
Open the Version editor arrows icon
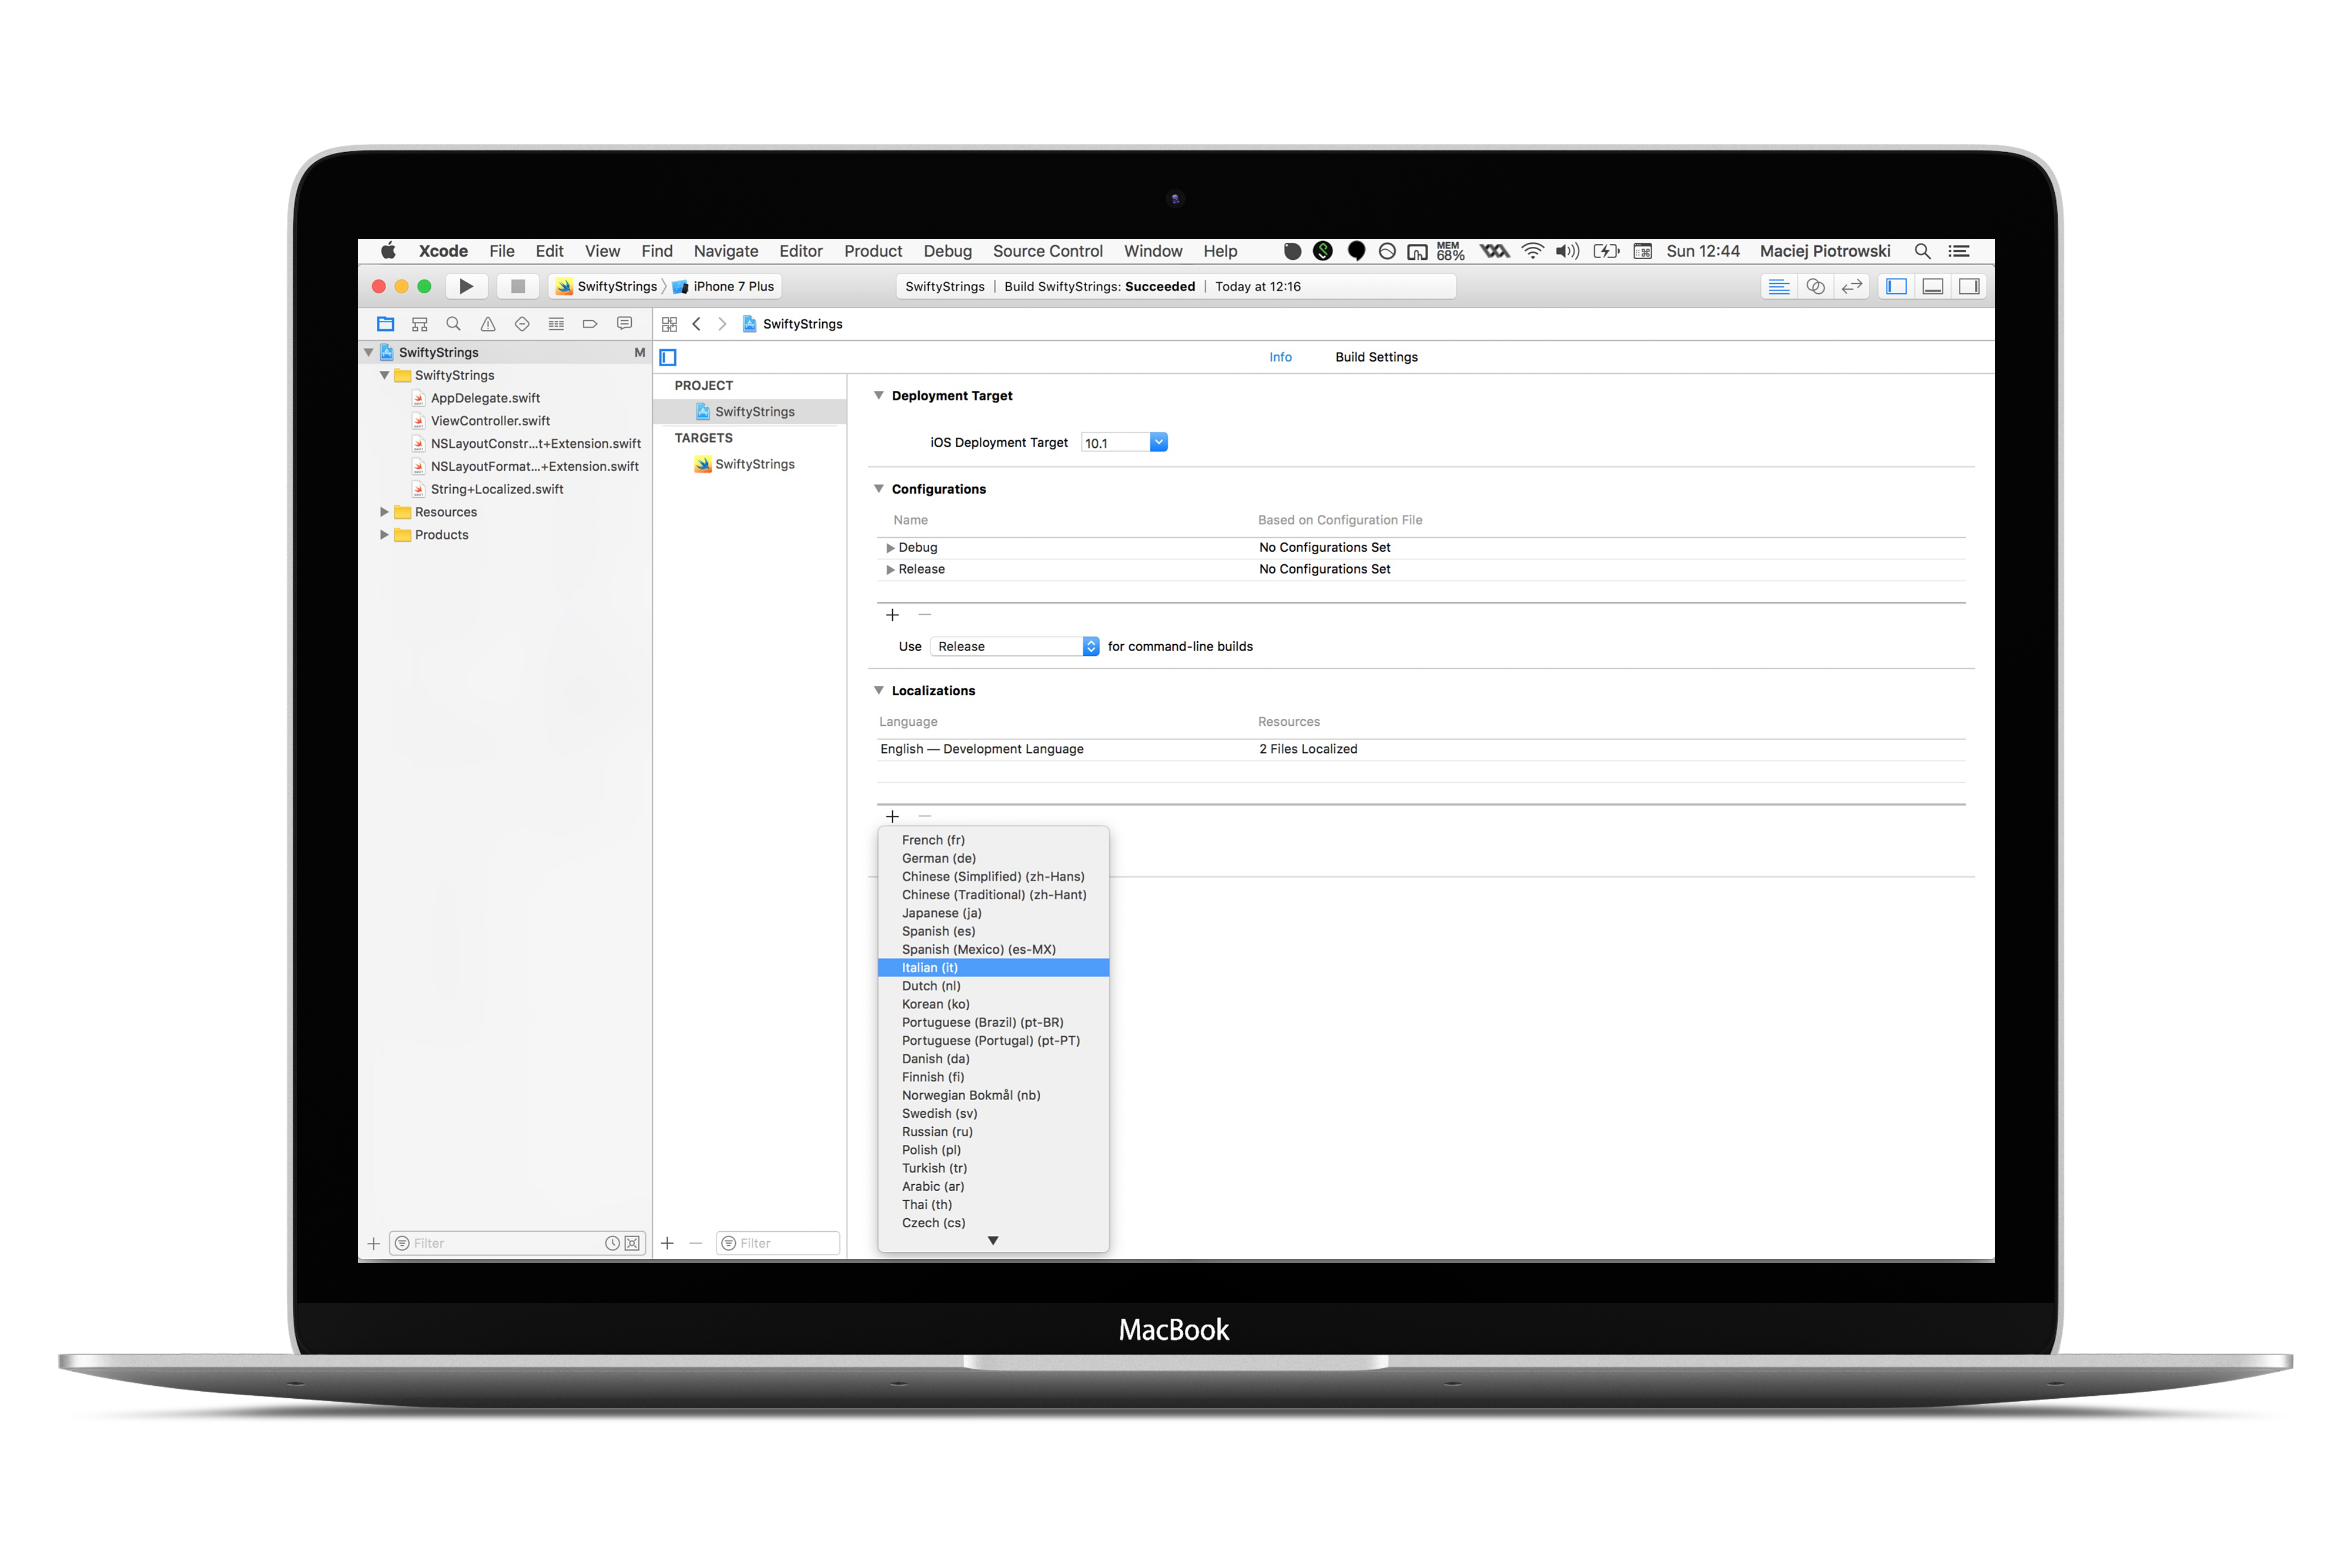click(1852, 287)
